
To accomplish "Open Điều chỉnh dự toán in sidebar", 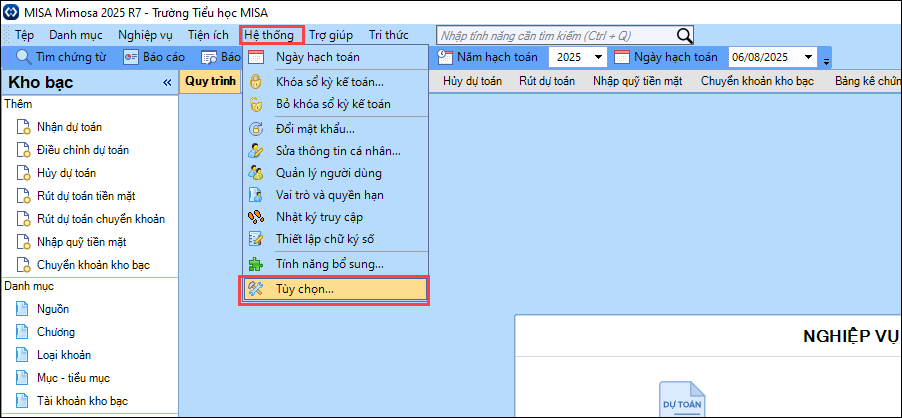I will pyautogui.click(x=83, y=150).
